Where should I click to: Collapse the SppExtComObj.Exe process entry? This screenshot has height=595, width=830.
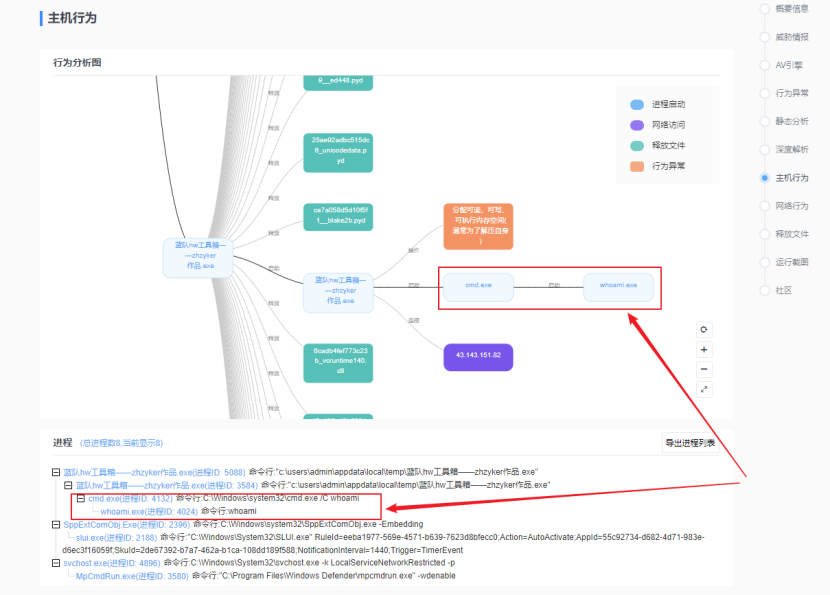click(x=56, y=524)
